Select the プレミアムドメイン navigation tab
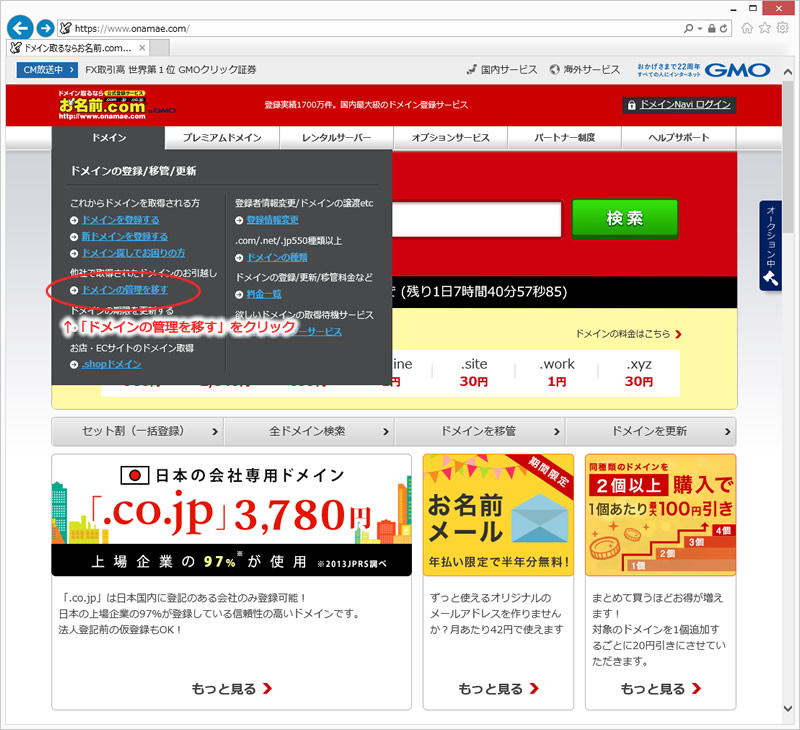Screen dimensions: 800x730 coord(222,138)
